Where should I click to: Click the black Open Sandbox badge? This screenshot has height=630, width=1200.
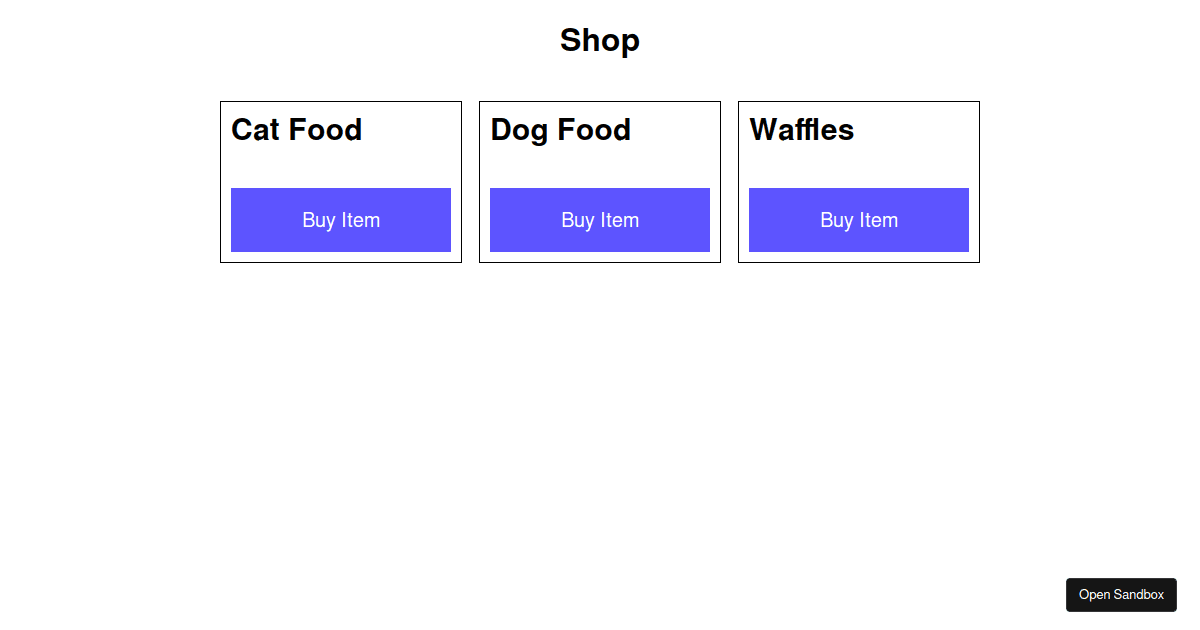[1121, 595]
